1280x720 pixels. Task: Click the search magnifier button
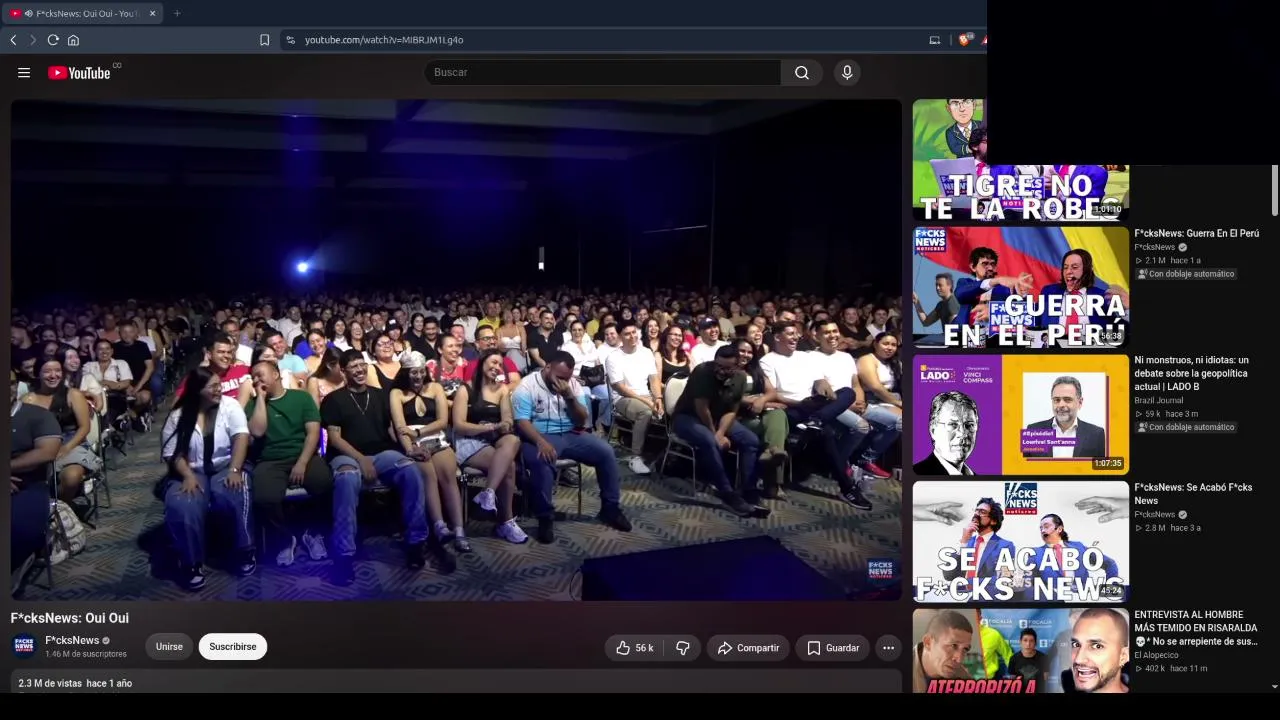click(802, 72)
